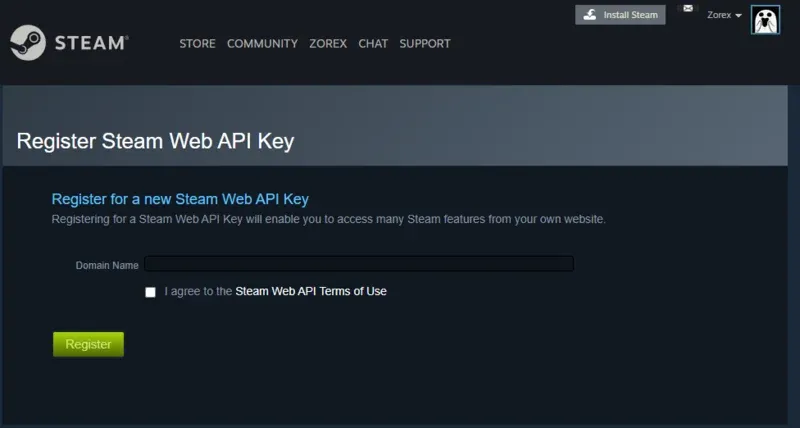800x428 pixels.
Task: Click the green Register button
Action: (x=88, y=344)
